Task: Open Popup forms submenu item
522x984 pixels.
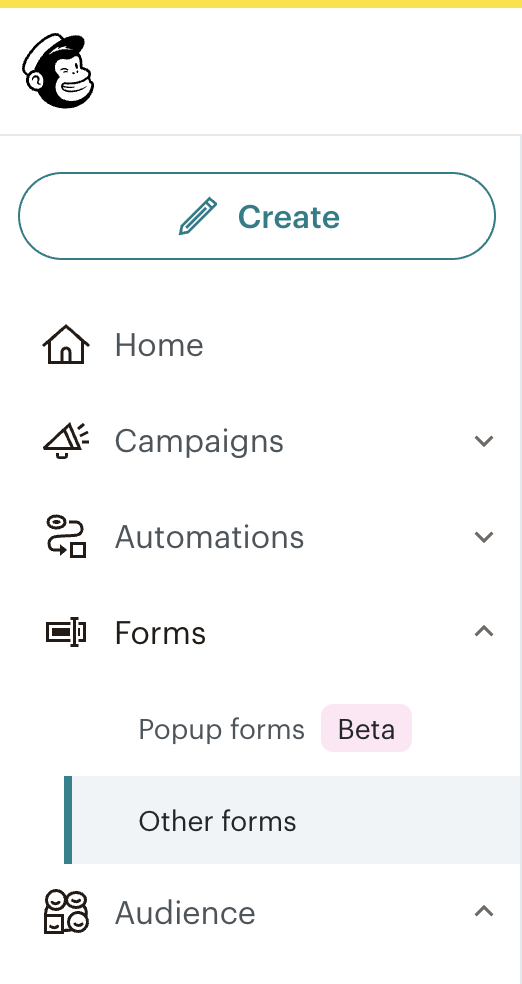Action: click(221, 729)
